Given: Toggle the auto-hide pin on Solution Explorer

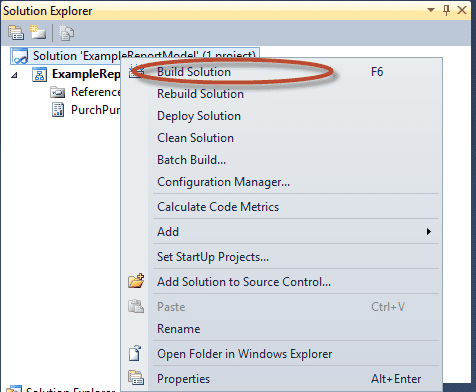Looking at the screenshot, I should point(446,10).
